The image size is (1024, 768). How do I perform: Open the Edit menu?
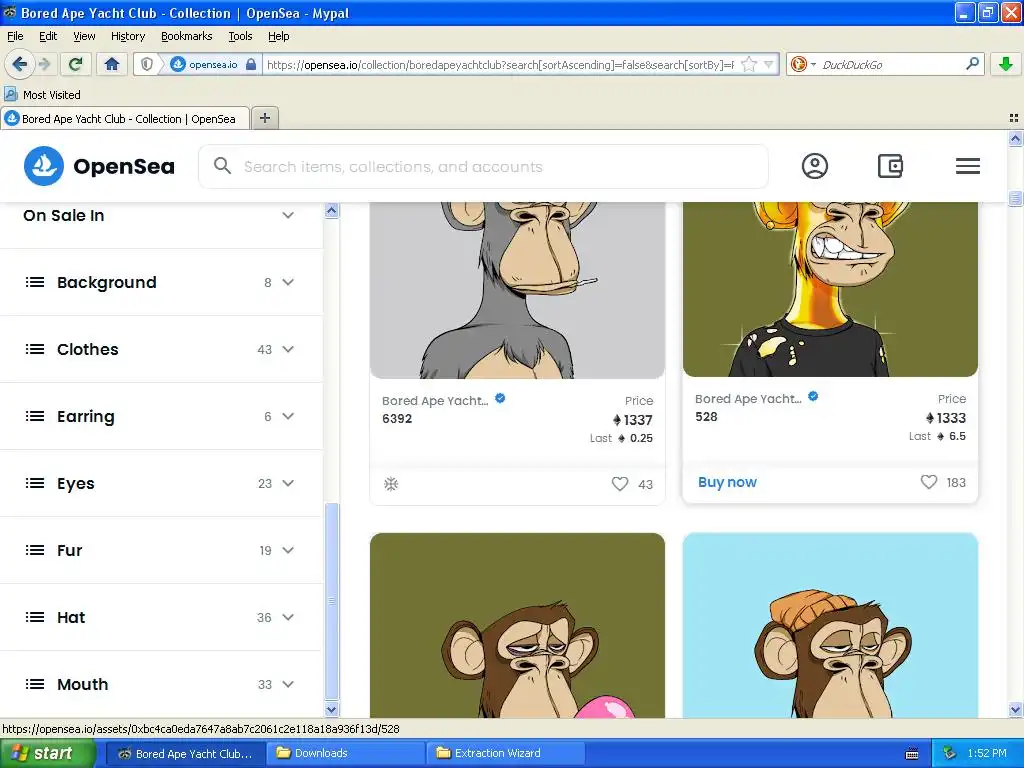(x=48, y=36)
